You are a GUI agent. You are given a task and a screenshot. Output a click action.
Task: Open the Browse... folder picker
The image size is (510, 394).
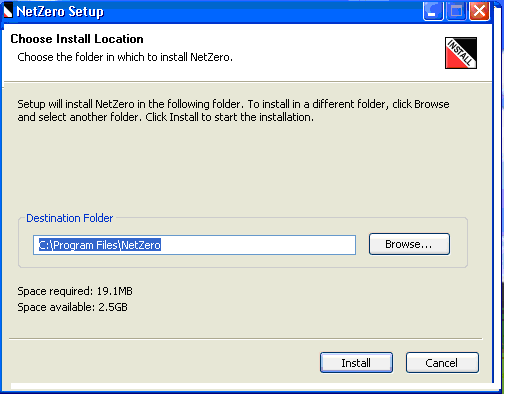pos(409,244)
